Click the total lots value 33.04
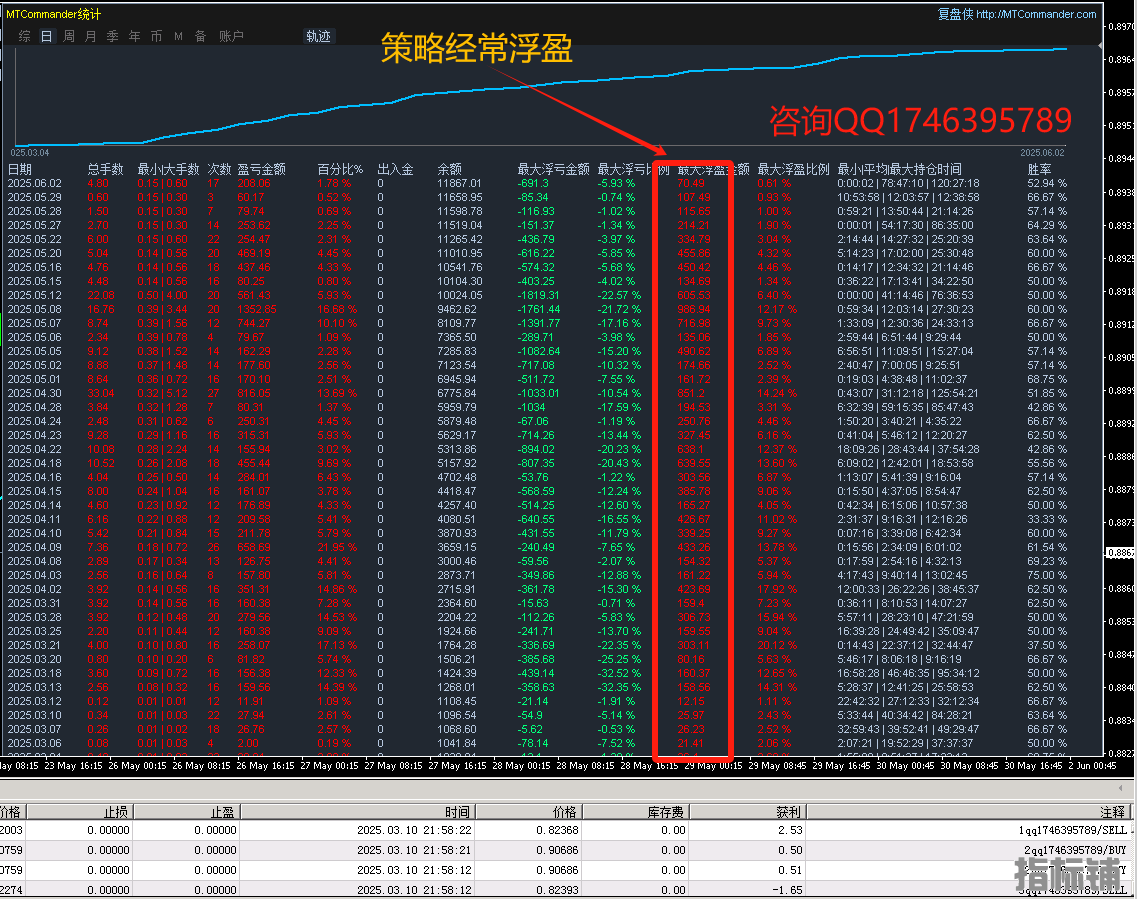Screen dimensions: 1137x899 101,393
